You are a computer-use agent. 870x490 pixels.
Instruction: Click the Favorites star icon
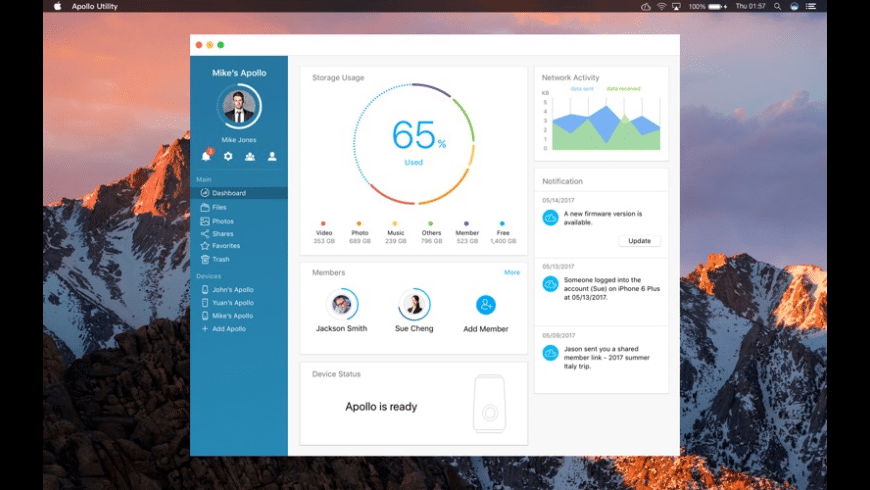click(205, 245)
